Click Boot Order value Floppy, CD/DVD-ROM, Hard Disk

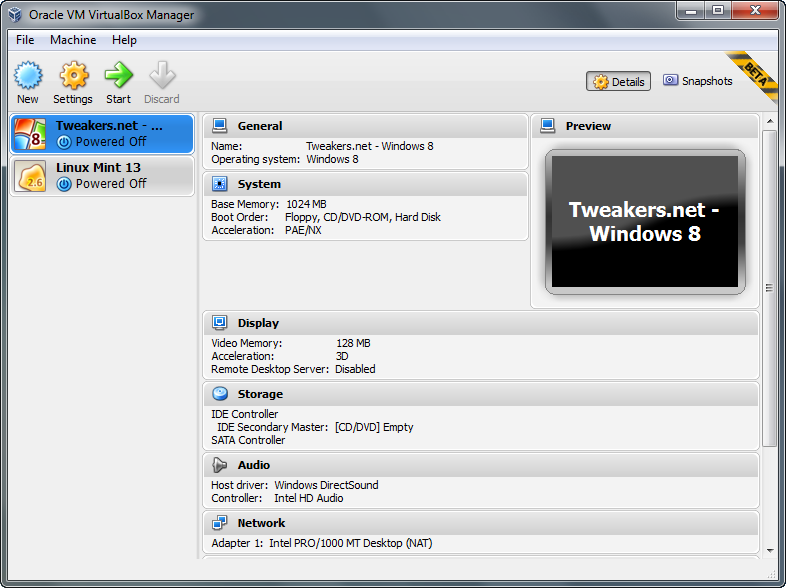point(363,217)
